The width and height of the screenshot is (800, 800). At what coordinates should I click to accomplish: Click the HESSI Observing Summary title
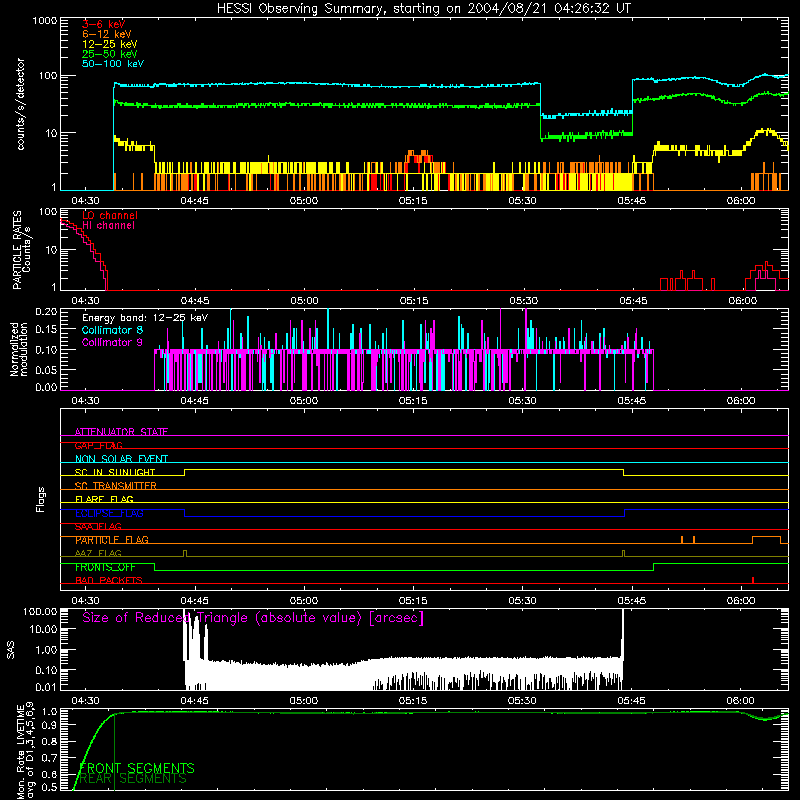click(423, 9)
